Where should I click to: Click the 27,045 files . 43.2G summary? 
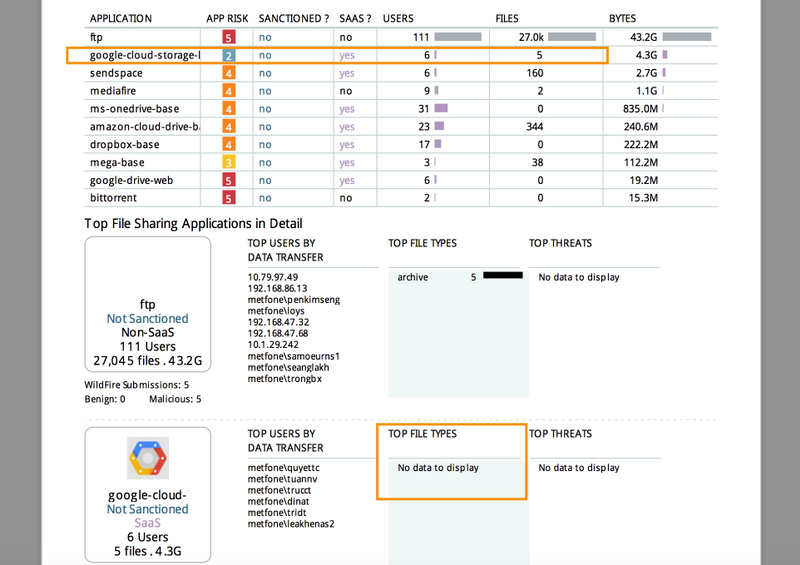[147, 361]
